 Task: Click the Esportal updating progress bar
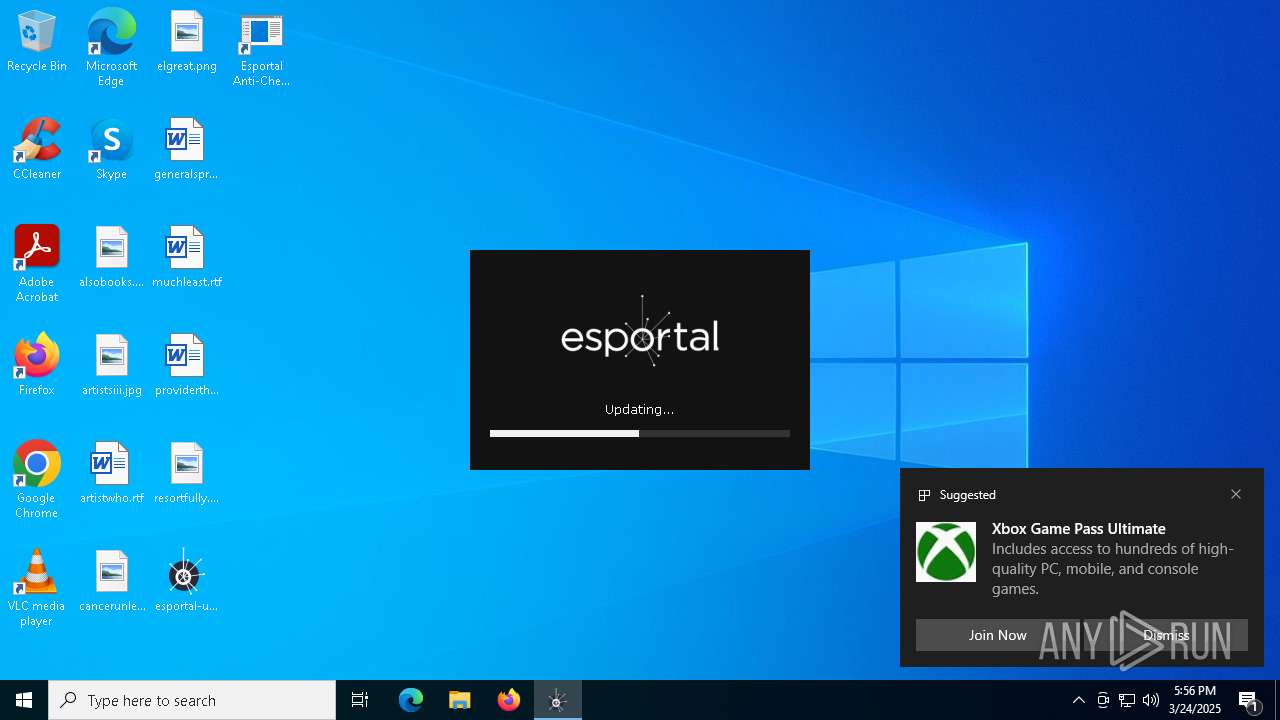point(640,433)
